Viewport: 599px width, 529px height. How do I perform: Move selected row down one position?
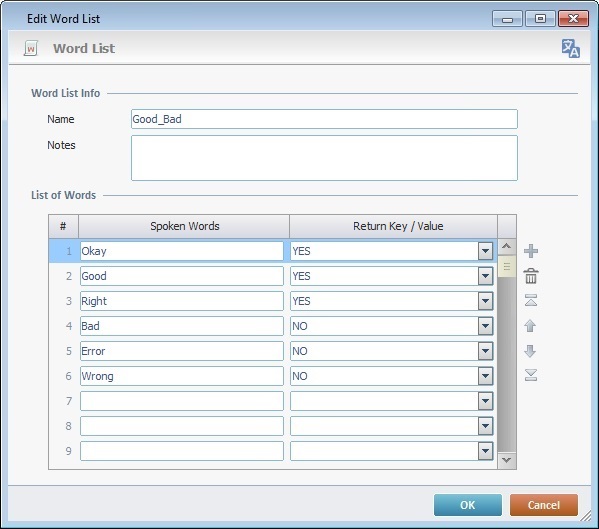tap(530, 351)
